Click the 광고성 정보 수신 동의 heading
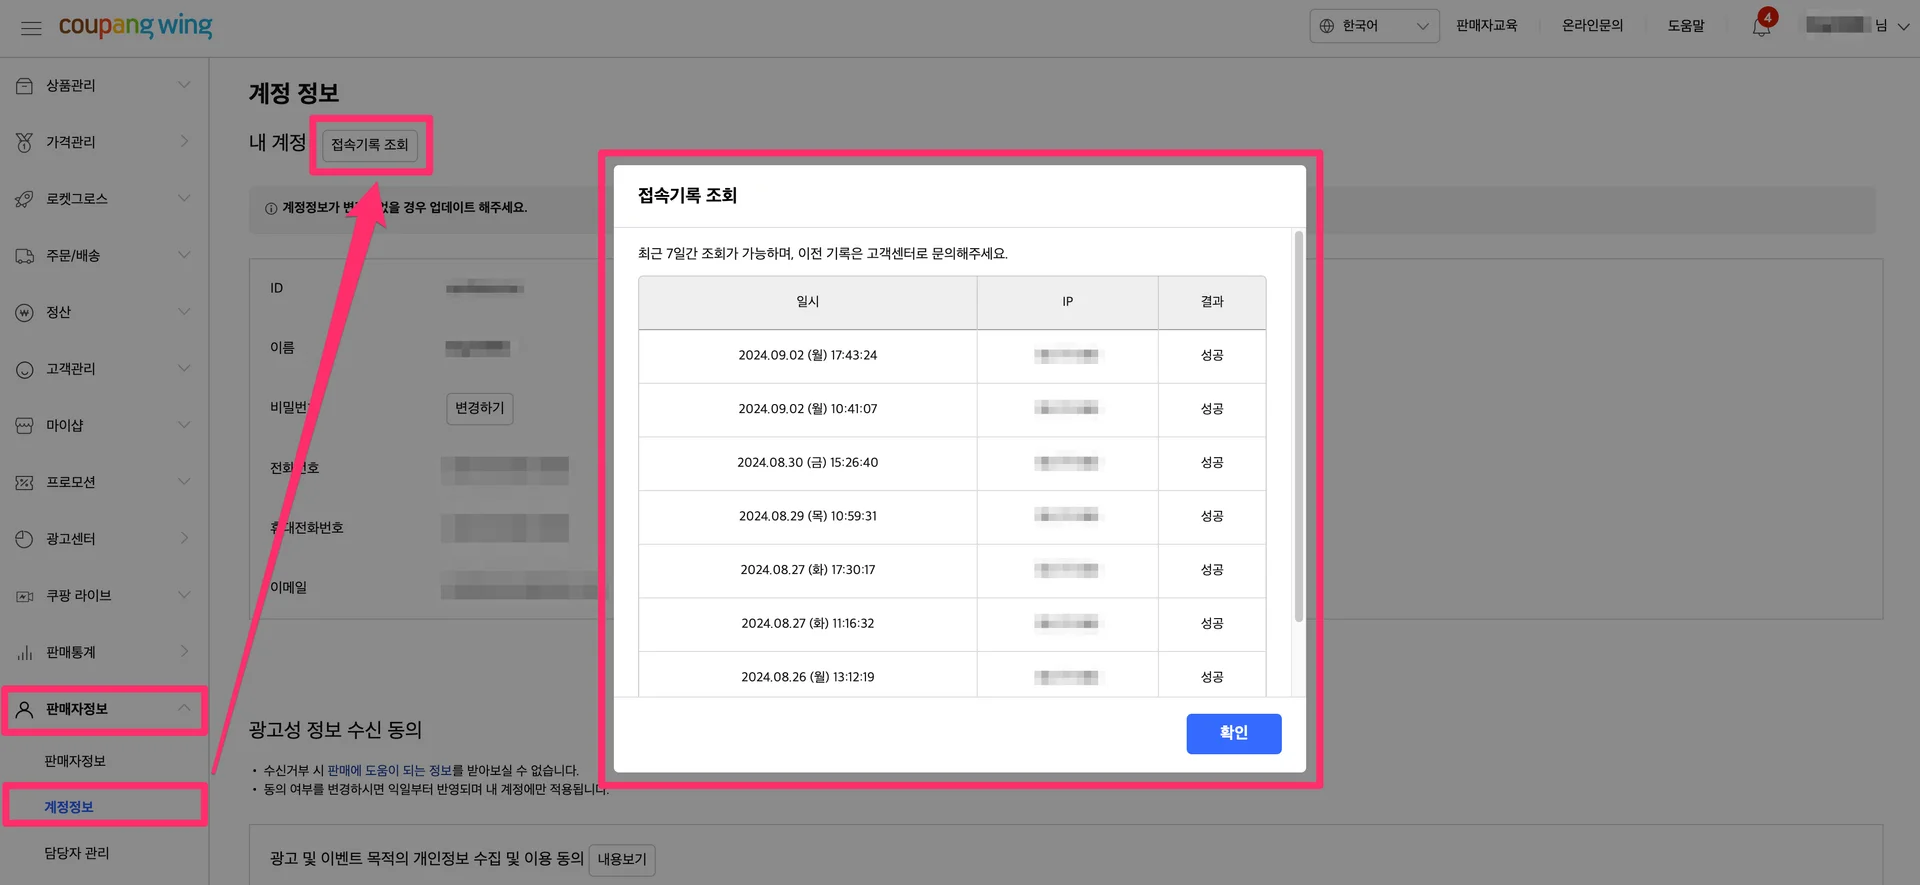 [x=335, y=730]
